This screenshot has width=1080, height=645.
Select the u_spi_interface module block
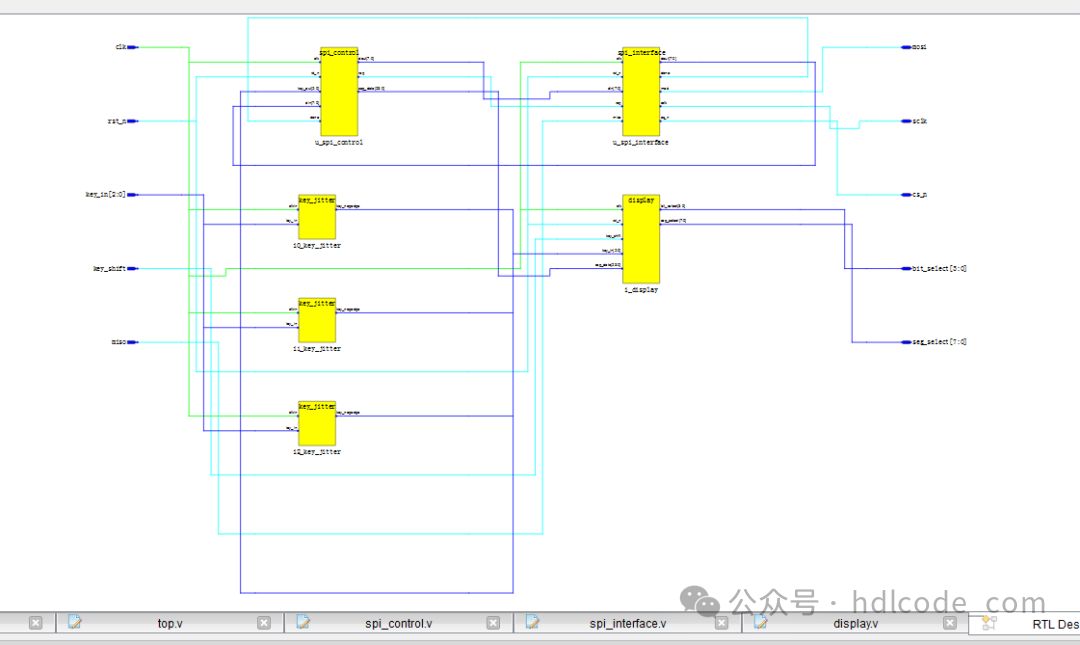point(641,92)
